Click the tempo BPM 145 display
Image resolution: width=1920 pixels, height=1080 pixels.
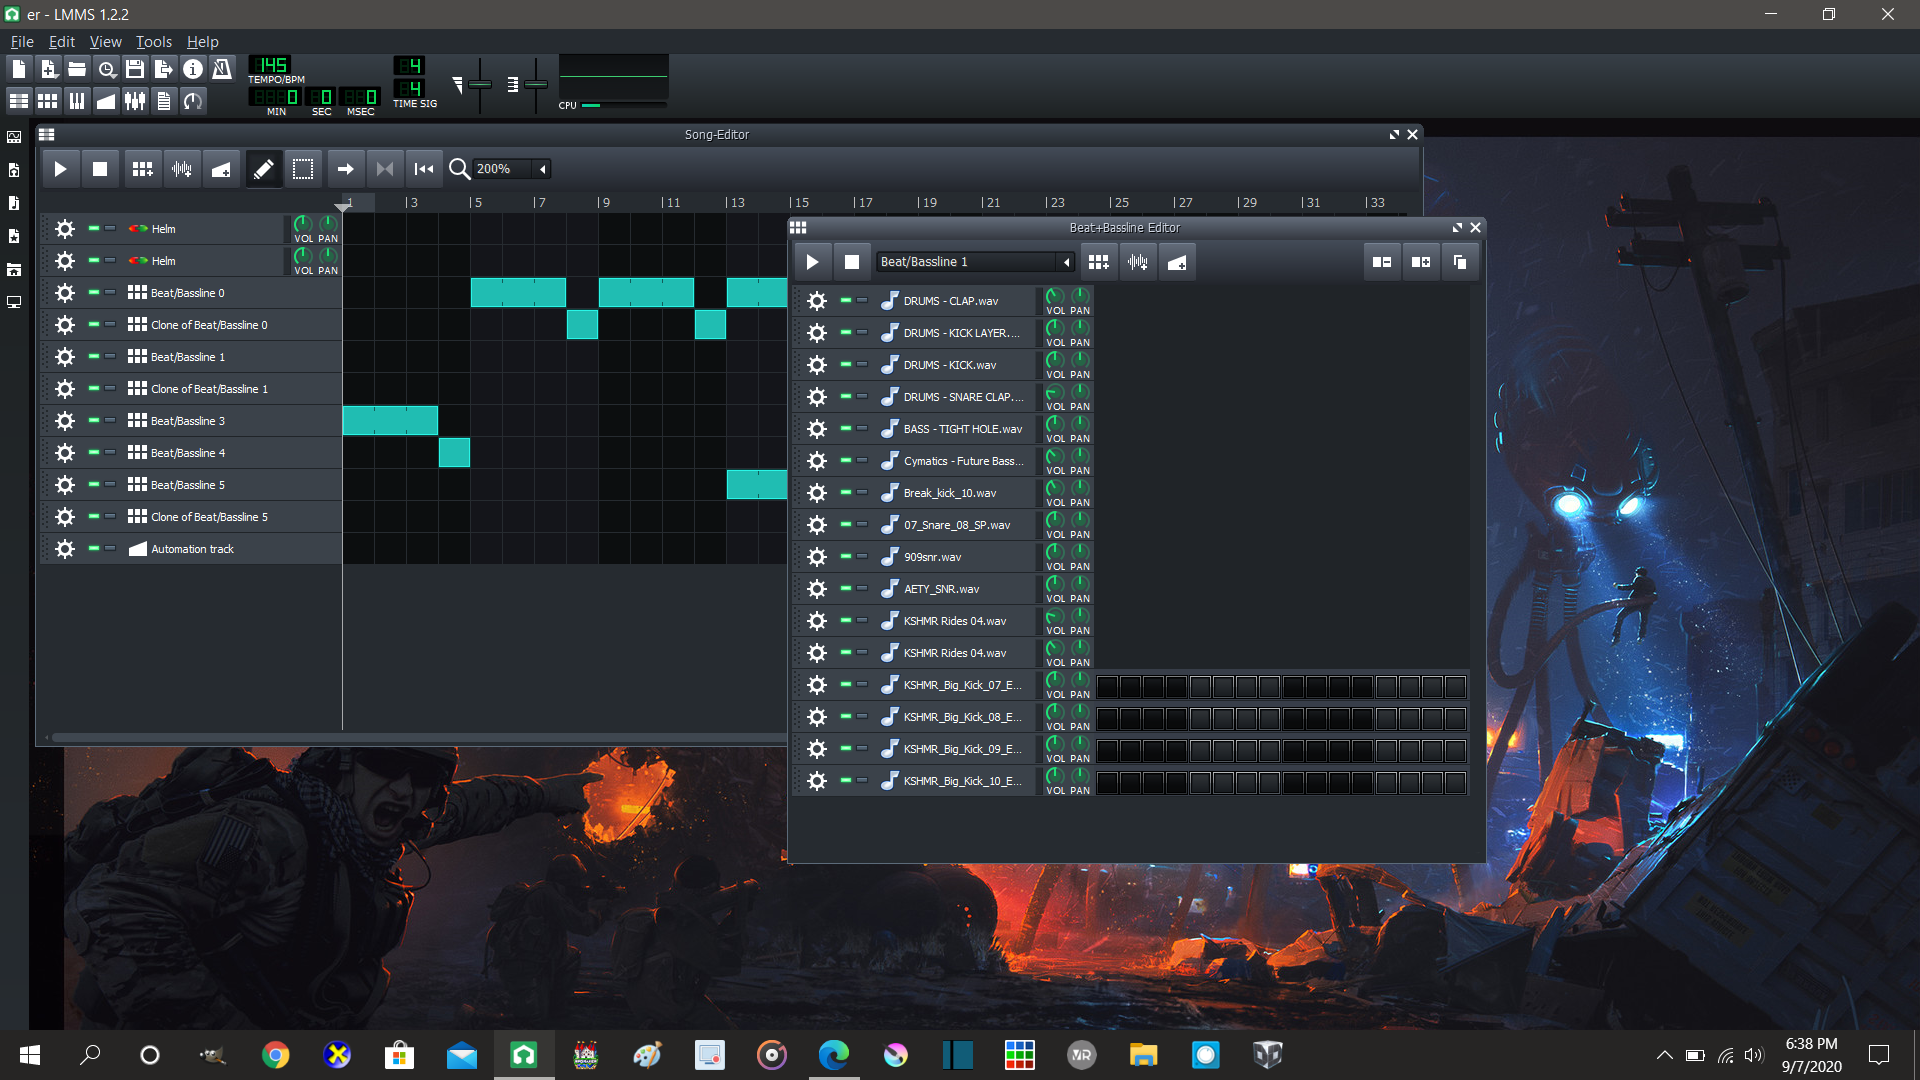coord(269,65)
